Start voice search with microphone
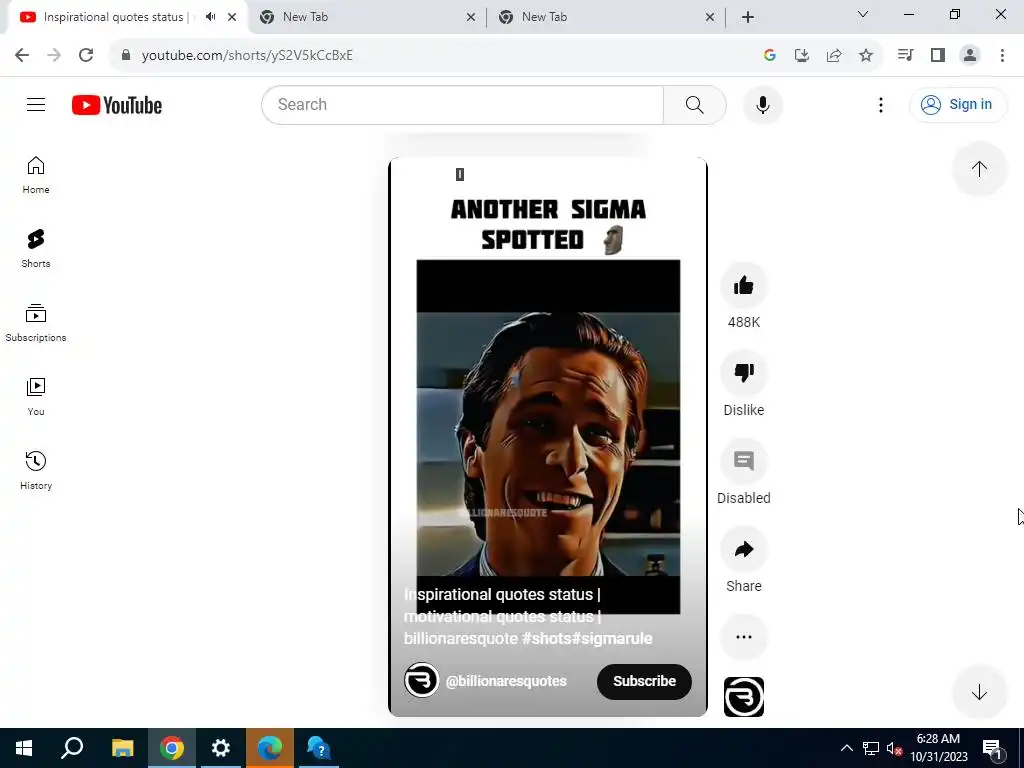 pos(763,104)
